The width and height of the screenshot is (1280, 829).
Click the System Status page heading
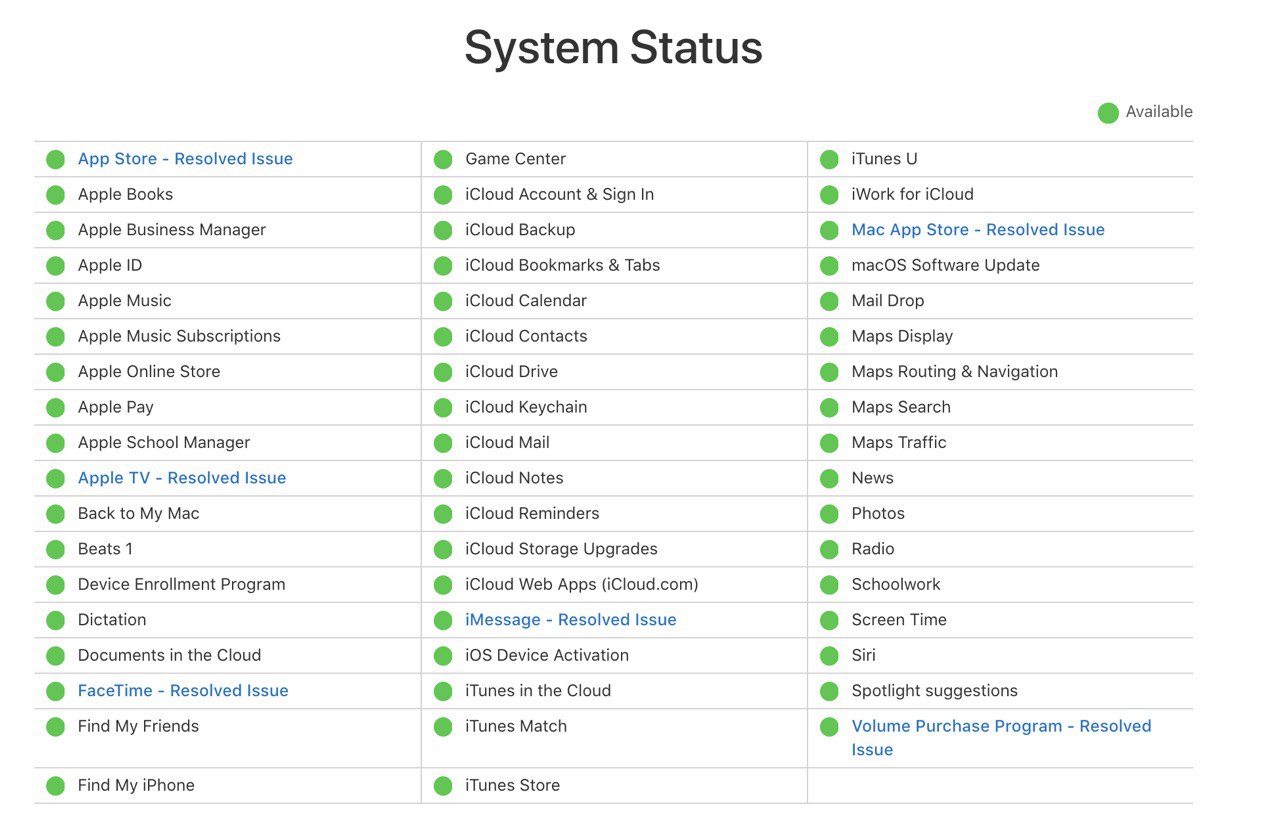pos(613,48)
